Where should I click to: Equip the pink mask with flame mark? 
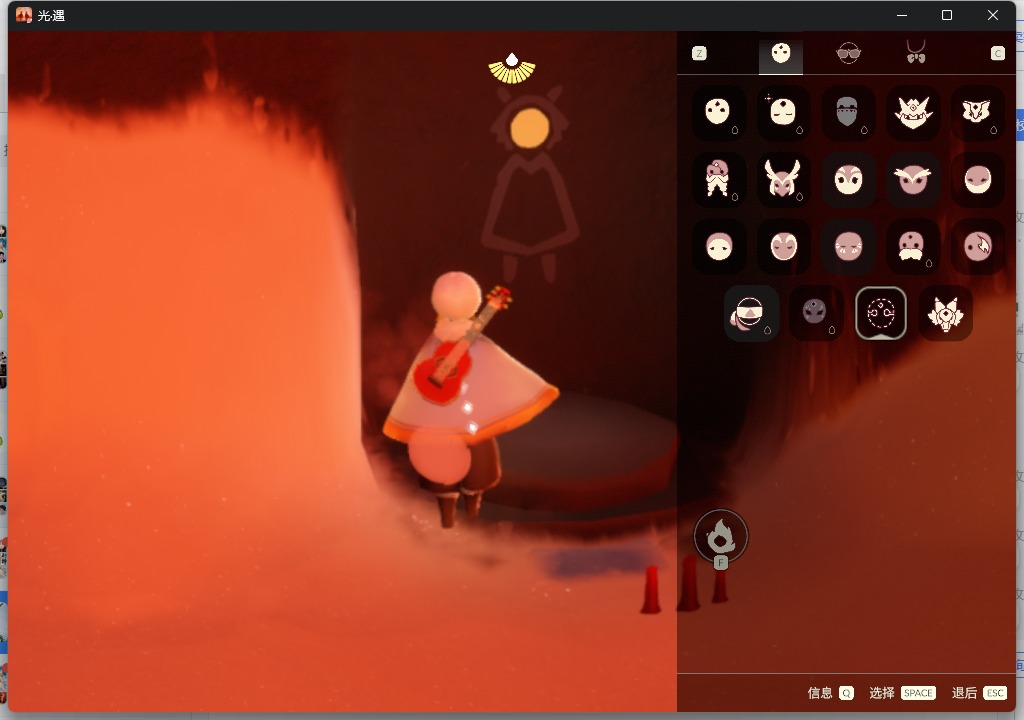(978, 246)
